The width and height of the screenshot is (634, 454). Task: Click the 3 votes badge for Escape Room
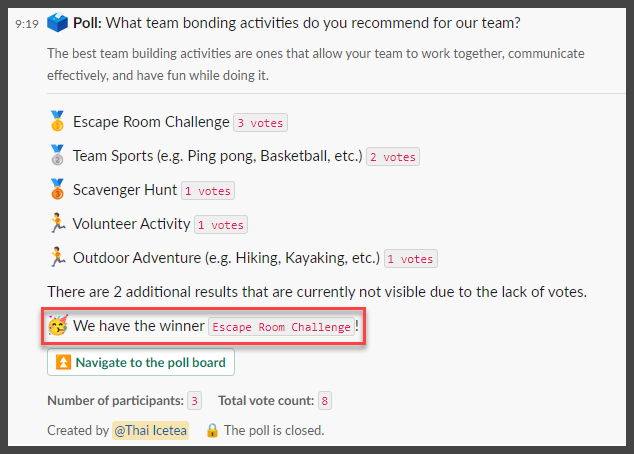[260, 122]
